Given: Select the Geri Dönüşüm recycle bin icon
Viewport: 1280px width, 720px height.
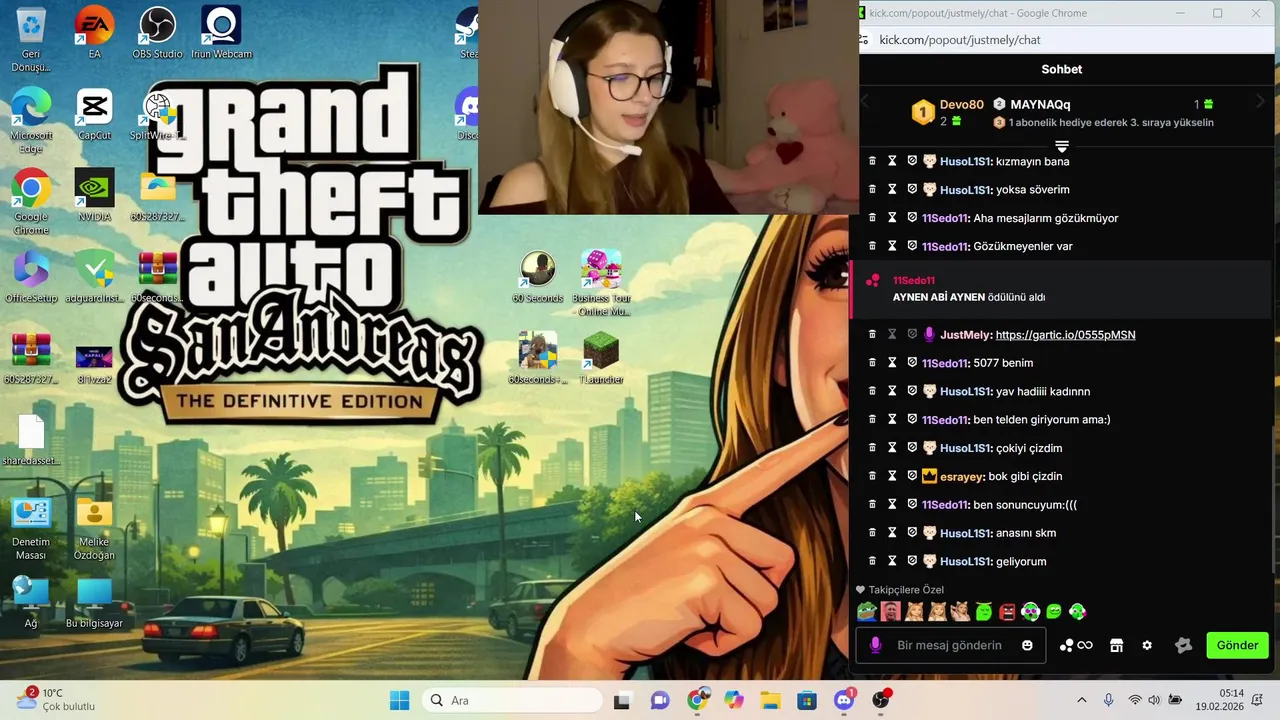Looking at the screenshot, I should click(x=31, y=40).
